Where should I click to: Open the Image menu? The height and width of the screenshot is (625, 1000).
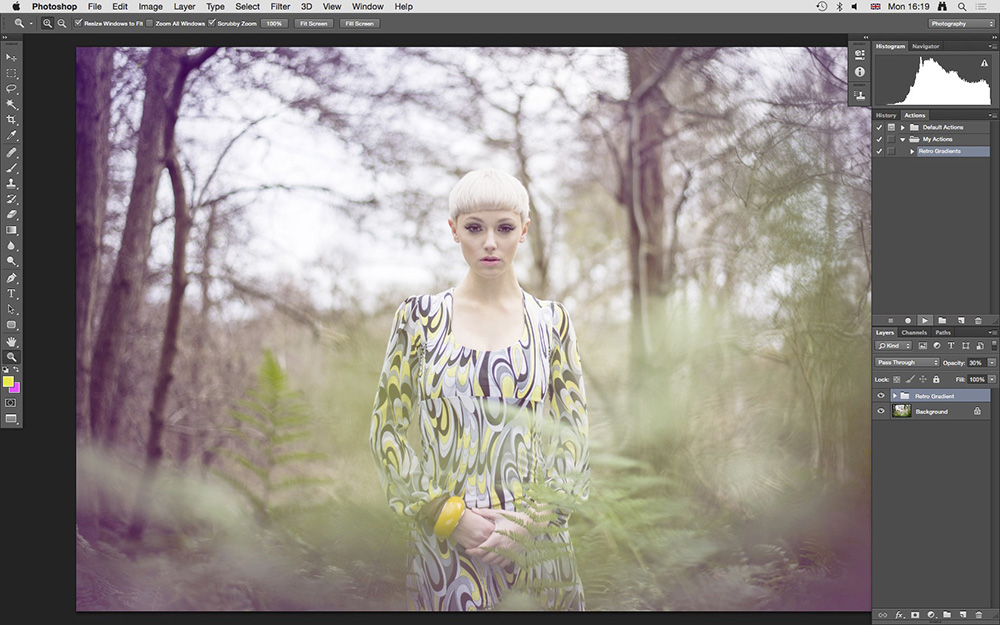point(151,6)
